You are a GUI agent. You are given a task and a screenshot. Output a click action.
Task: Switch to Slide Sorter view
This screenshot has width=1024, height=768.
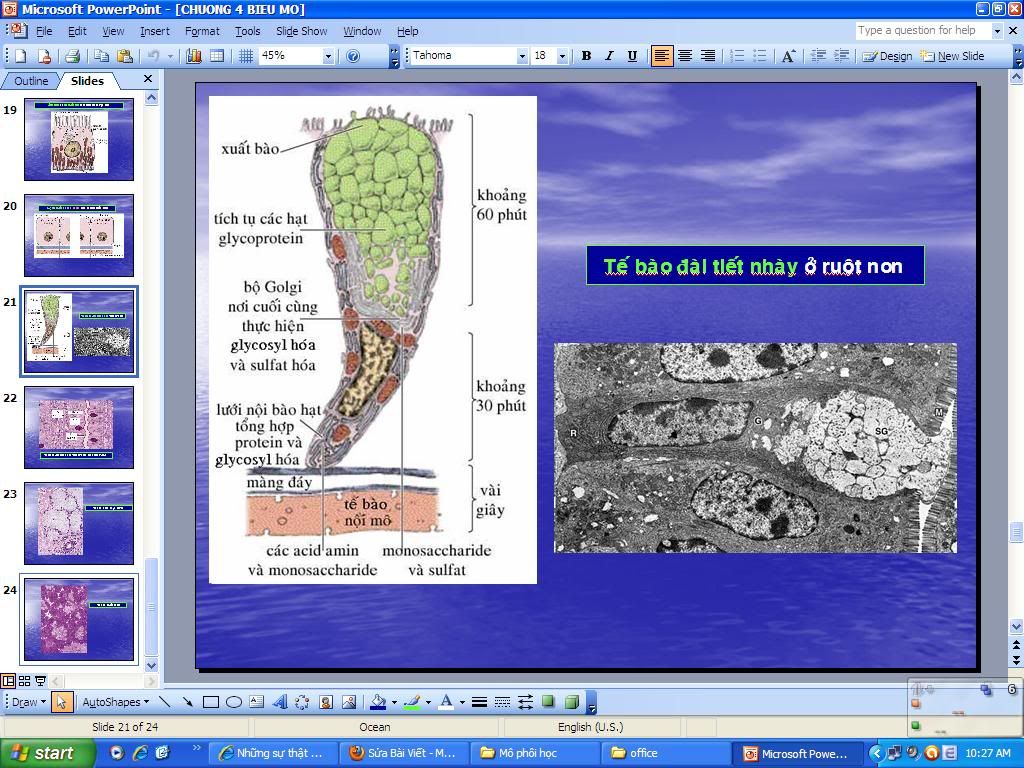tap(24, 681)
